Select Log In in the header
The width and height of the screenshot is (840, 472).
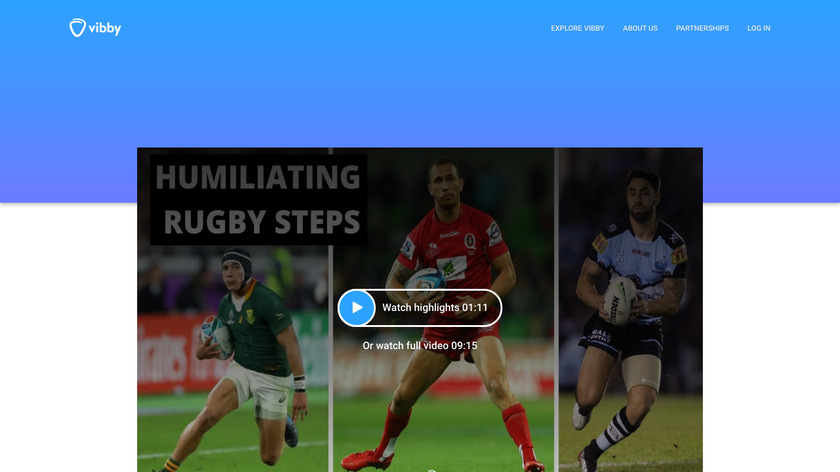click(x=759, y=28)
